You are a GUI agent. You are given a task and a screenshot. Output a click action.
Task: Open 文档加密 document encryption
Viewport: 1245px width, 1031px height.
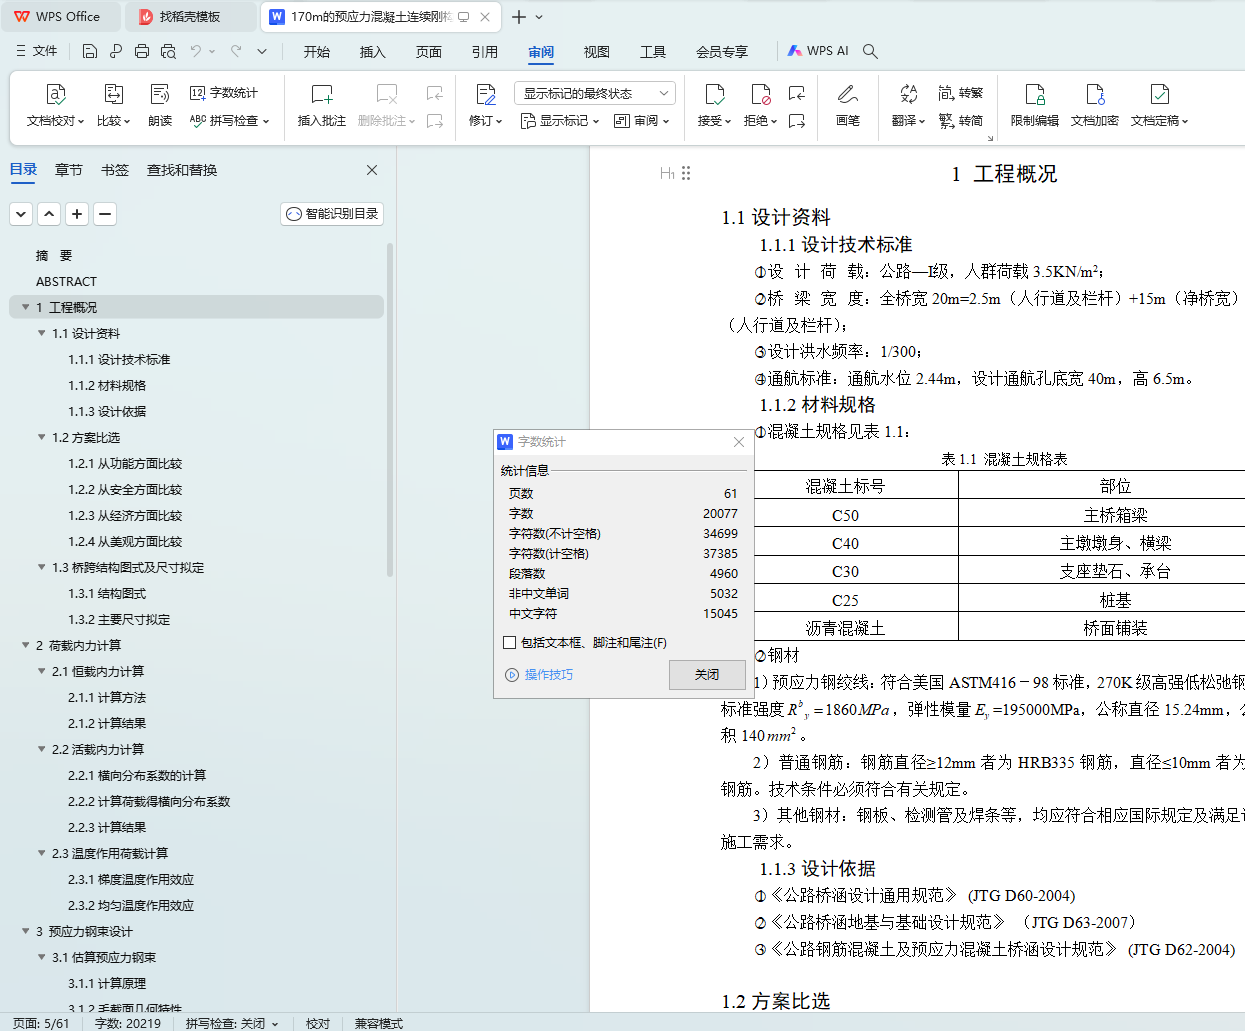click(1095, 106)
